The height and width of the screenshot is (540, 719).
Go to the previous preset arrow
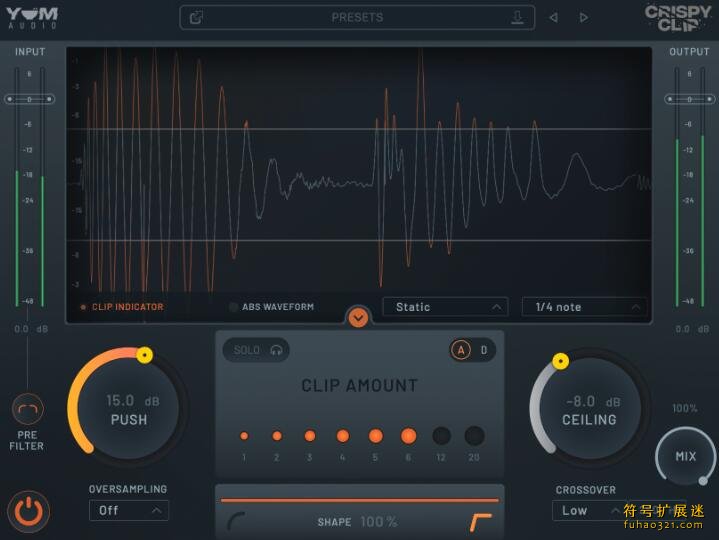tap(553, 17)
